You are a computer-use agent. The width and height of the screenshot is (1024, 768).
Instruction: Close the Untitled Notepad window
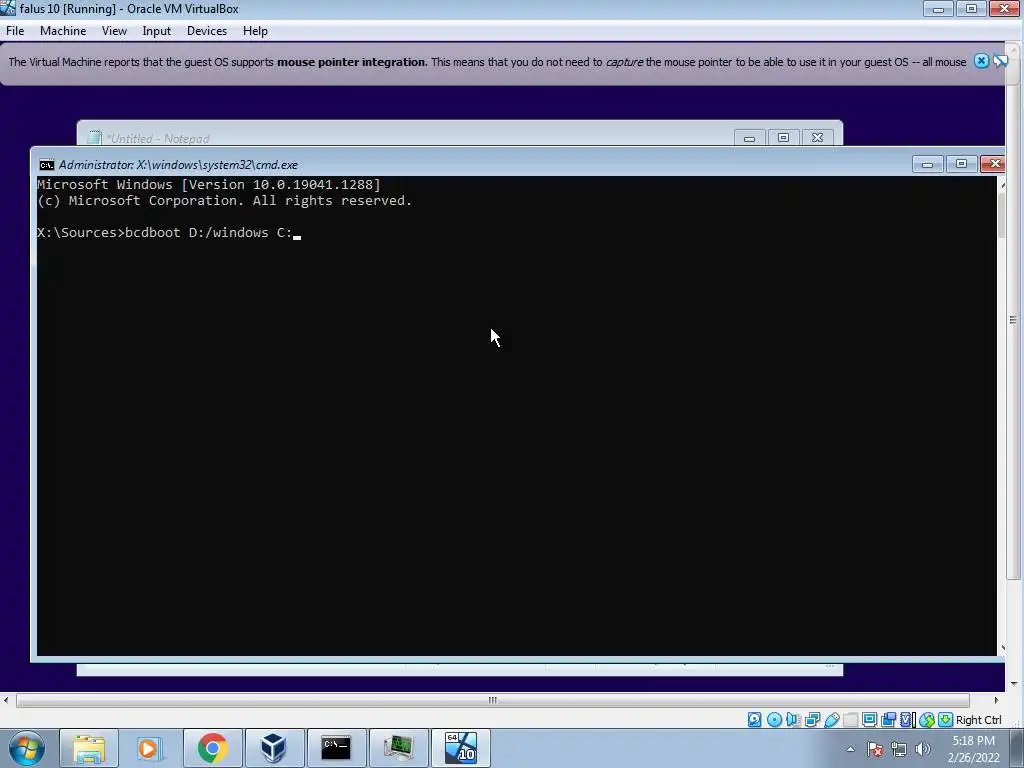[x=818, y=138]
